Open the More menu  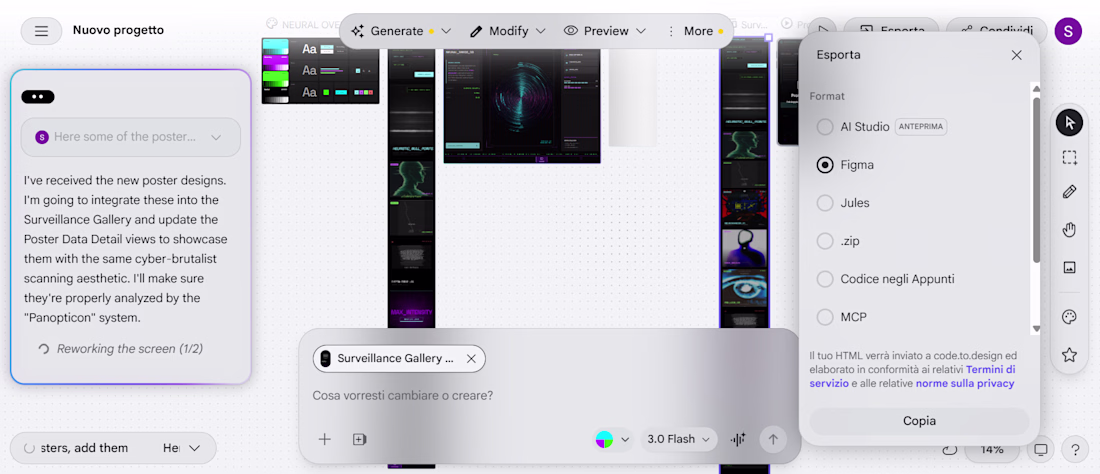[x=694, y=31]
